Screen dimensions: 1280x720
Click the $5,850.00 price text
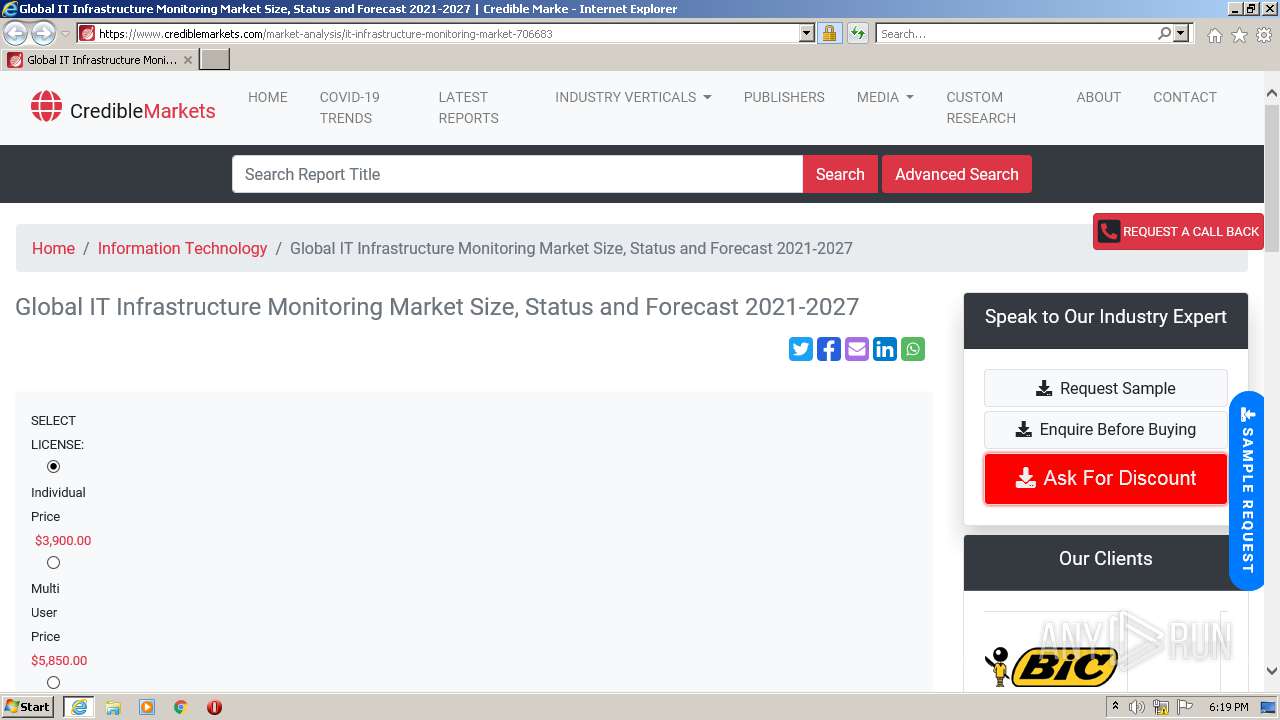[59, 660]
